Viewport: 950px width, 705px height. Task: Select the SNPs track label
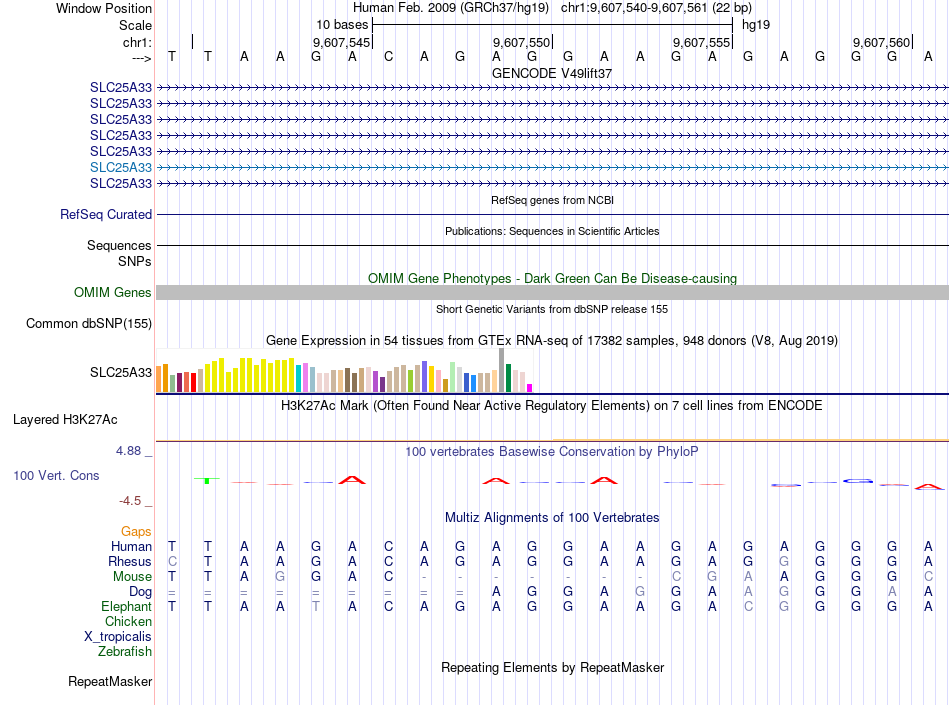click(x=135, y=261)
